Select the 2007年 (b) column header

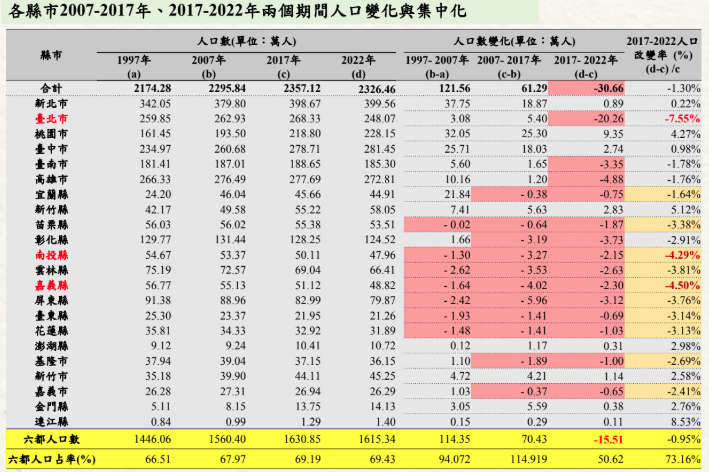click(208, 66)
